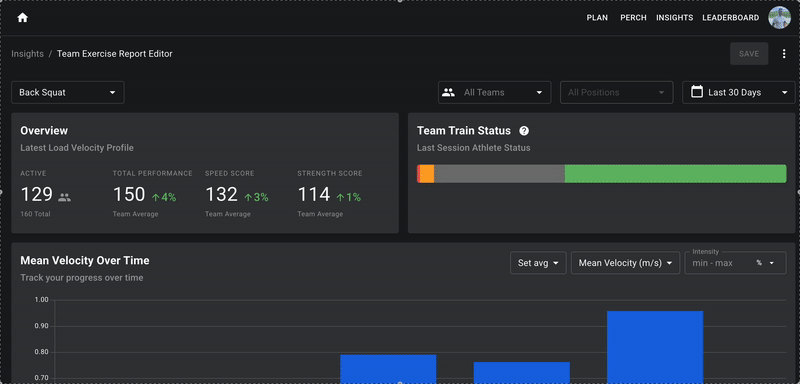800x384 pixels.
Task: Click the Strength Score value 114
Action: 313,194
